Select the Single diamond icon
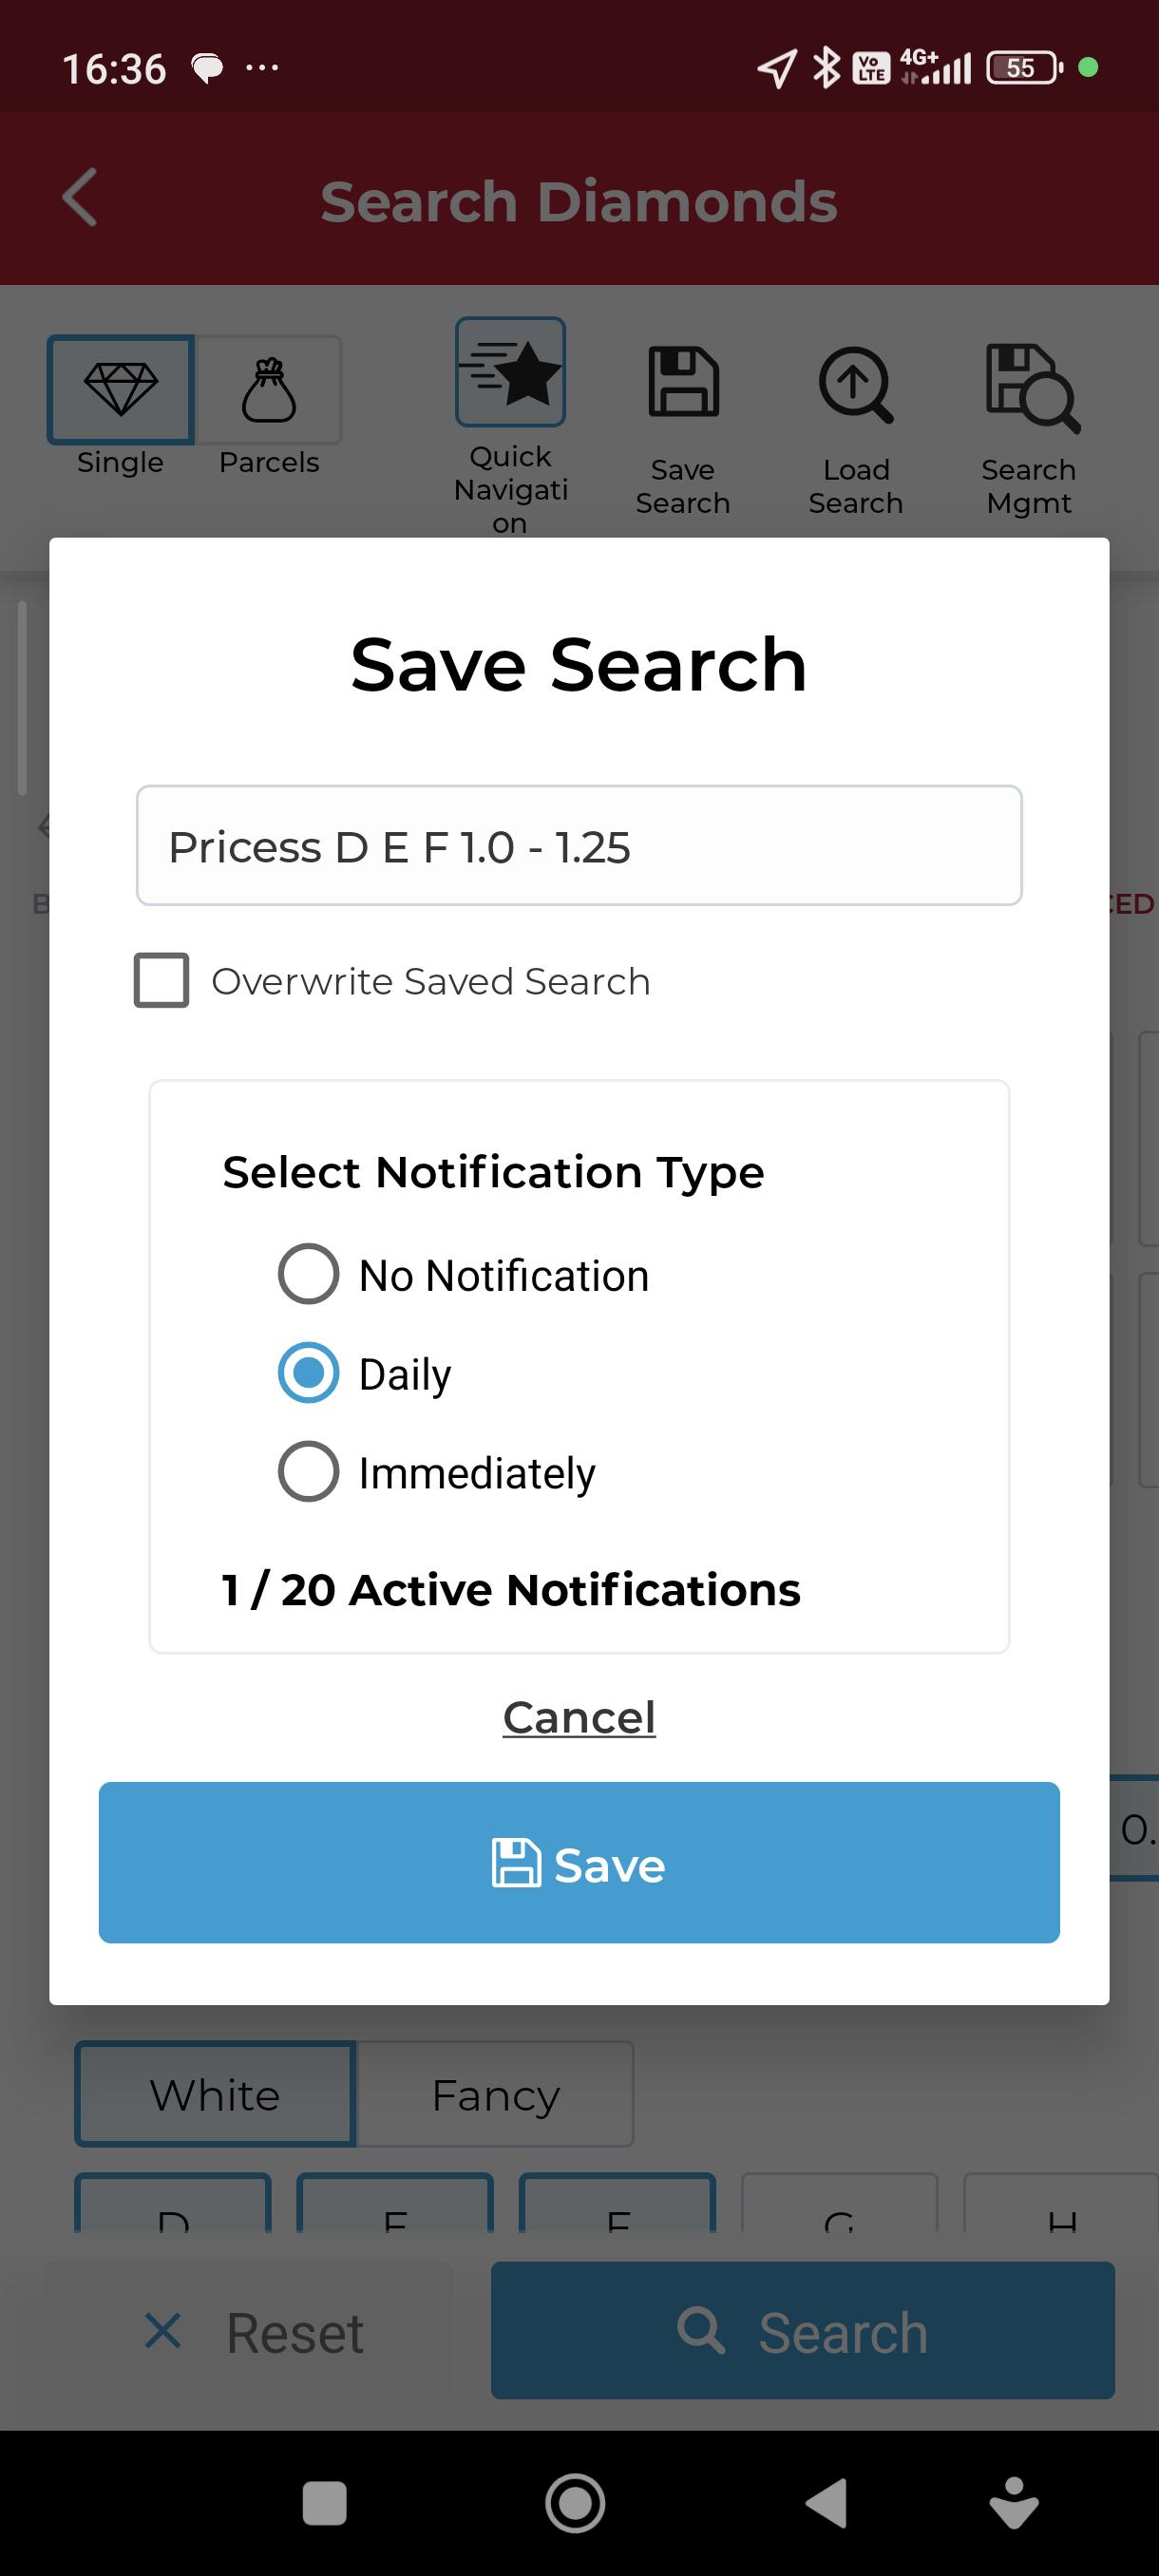The width and height of the screenshot is (1159, 2576). pyautogui.click(x=120, y=390)
